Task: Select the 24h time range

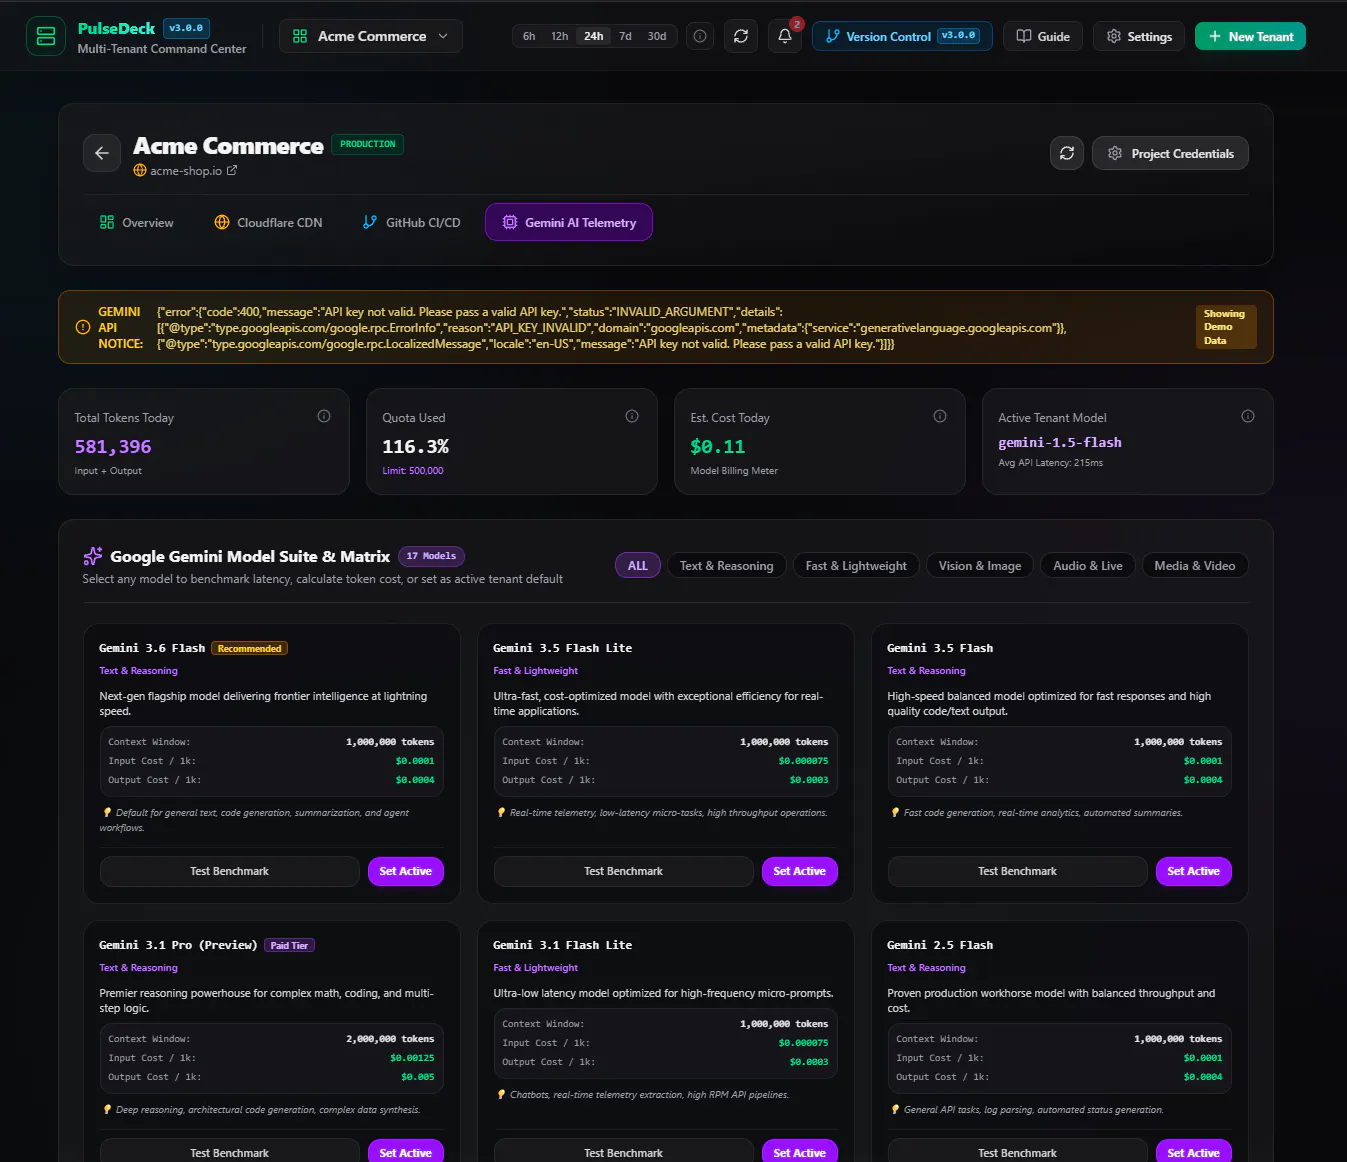Action: pos(594,36)
